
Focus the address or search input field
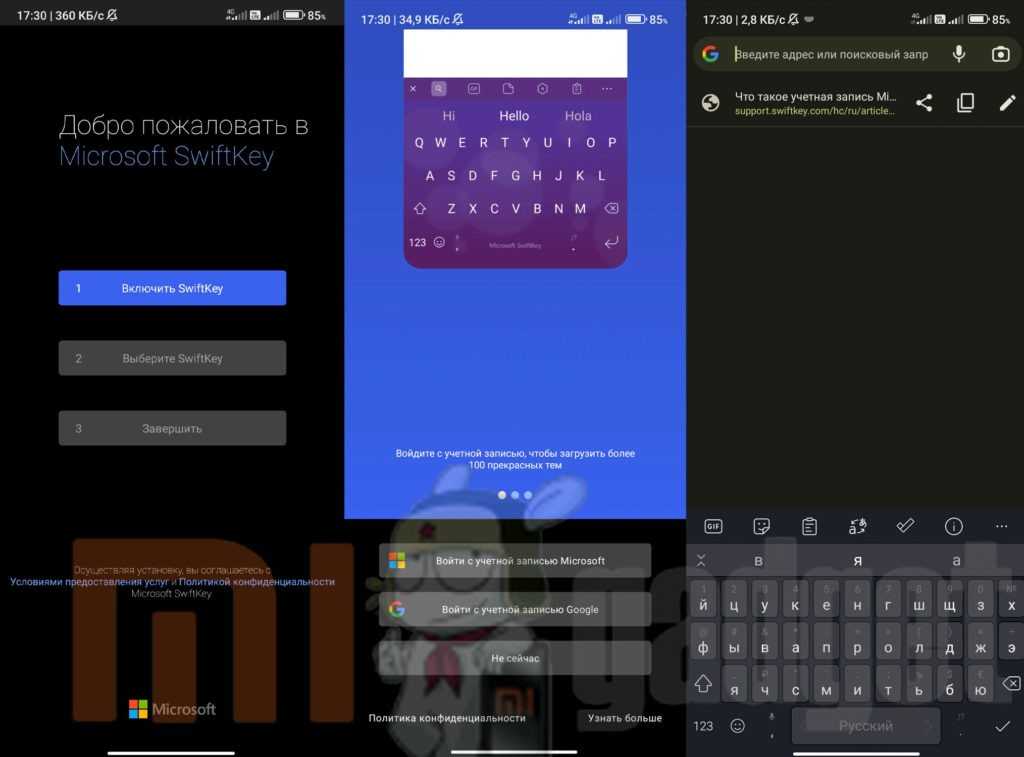click(x=830, y=54)
